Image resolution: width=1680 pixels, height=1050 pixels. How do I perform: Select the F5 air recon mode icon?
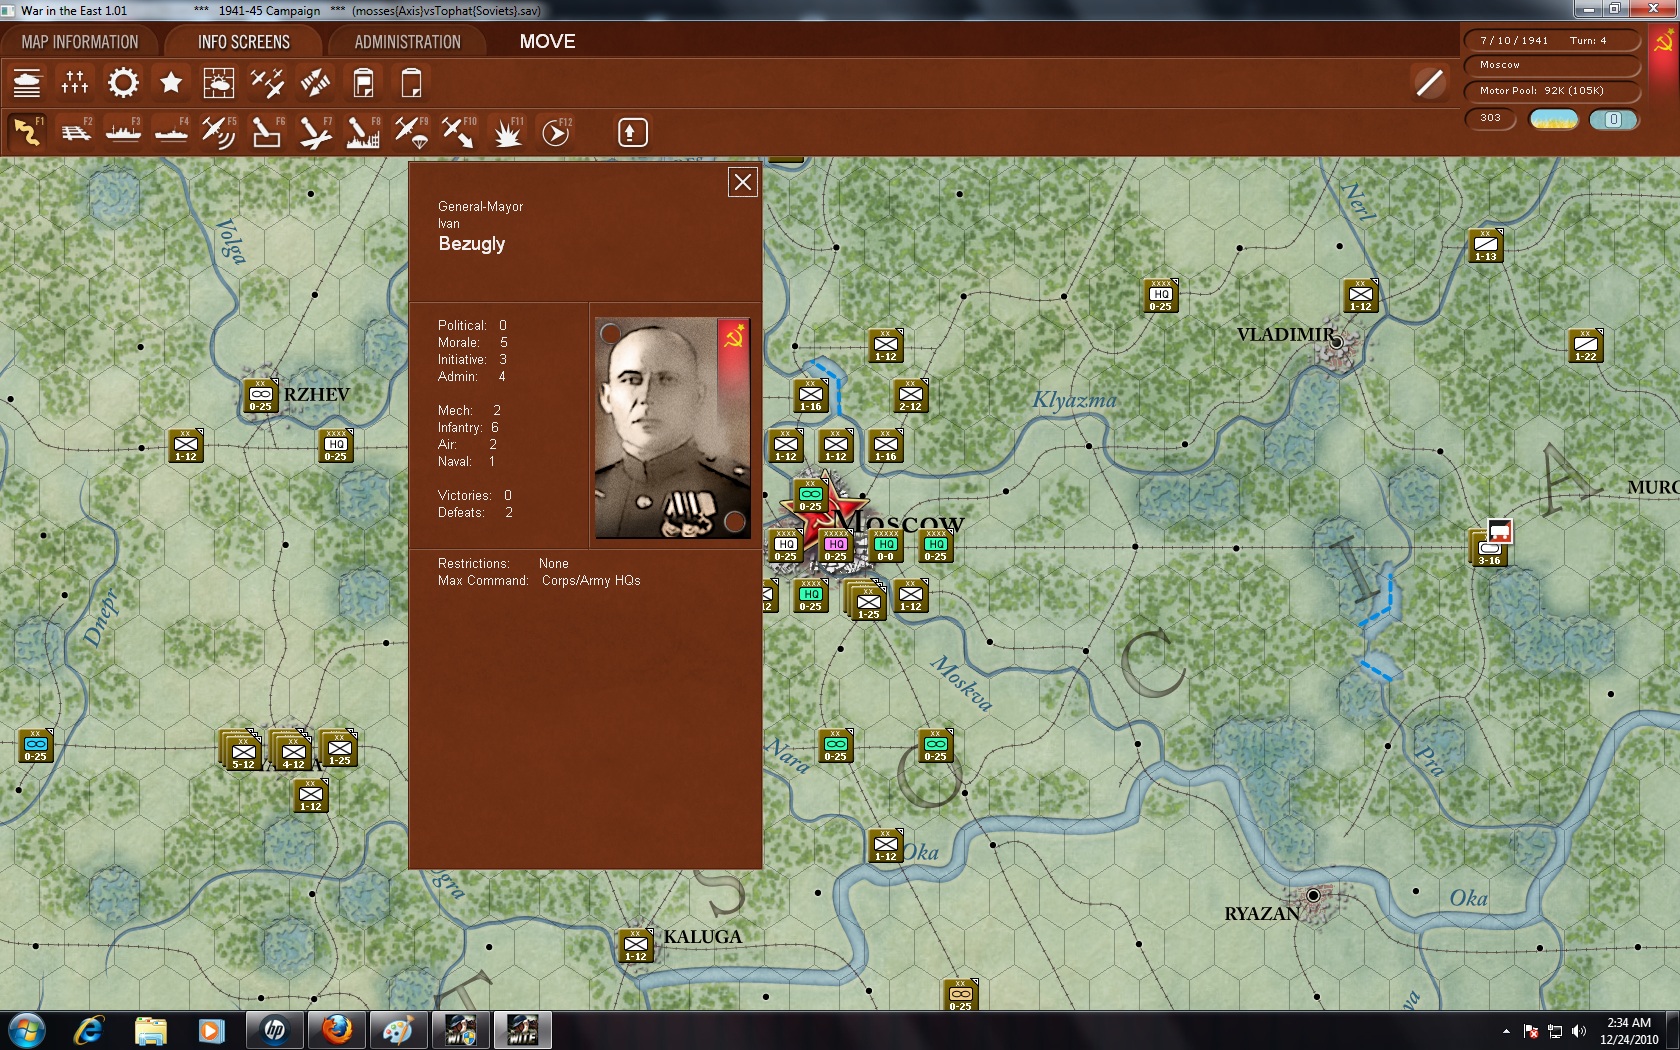[219, 132]
